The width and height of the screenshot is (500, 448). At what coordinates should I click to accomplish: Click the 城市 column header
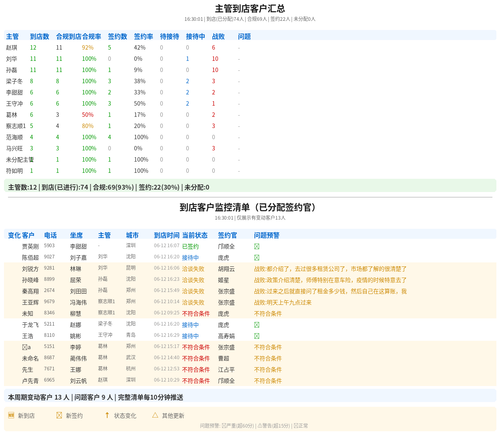(x=132, y=235)
